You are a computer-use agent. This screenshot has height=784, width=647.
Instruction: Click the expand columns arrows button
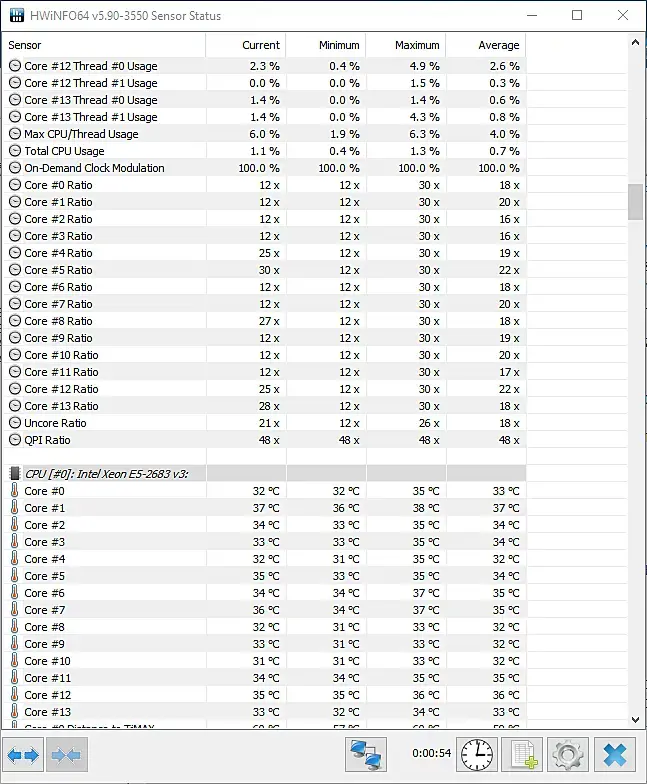point(24,754)
